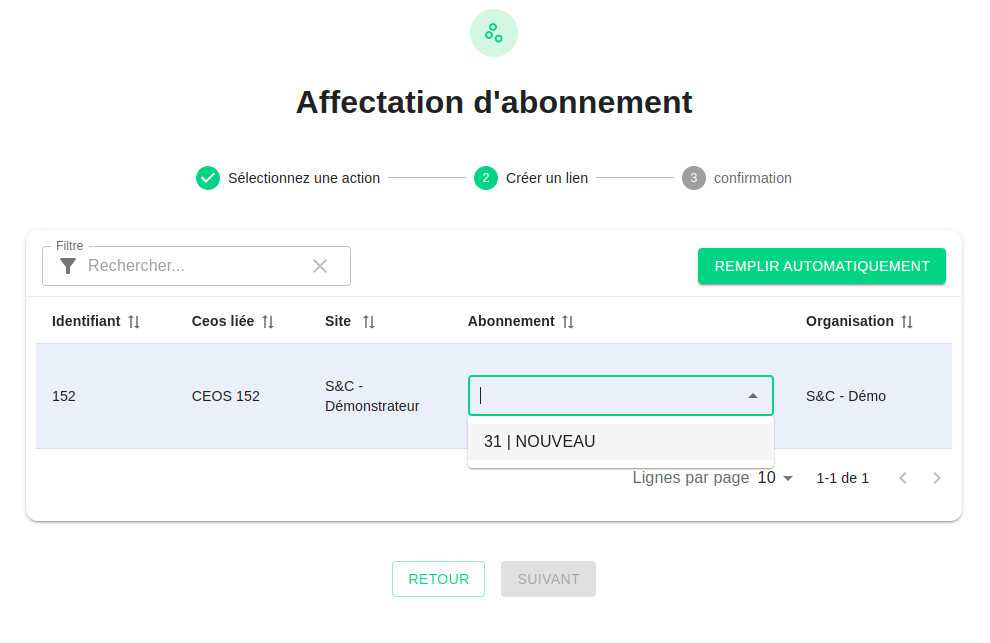Screen dimensions: 990x643
Task: Sort by Site column arrows
Action: tap(369, 322)
